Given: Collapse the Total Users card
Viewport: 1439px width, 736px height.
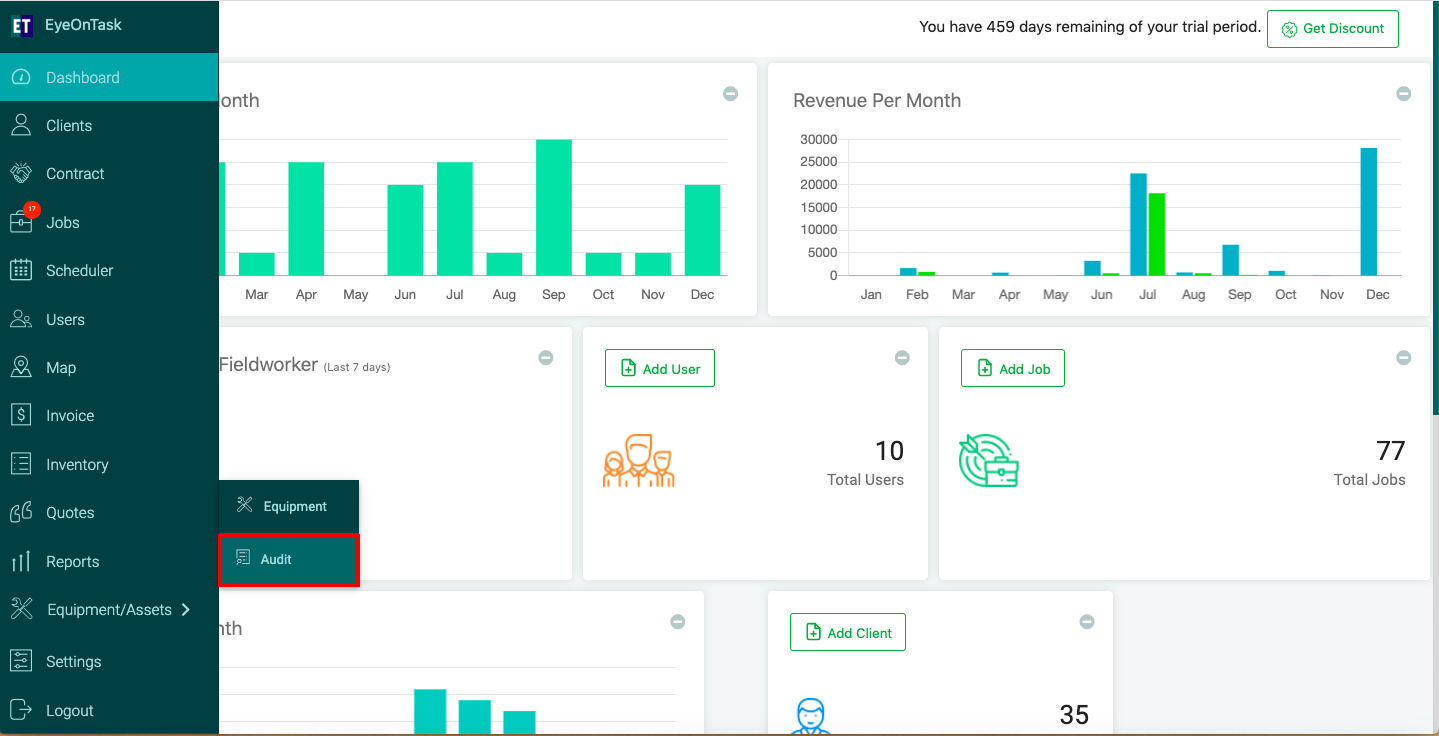Looking at the screenshot, I should pos(902,357).
